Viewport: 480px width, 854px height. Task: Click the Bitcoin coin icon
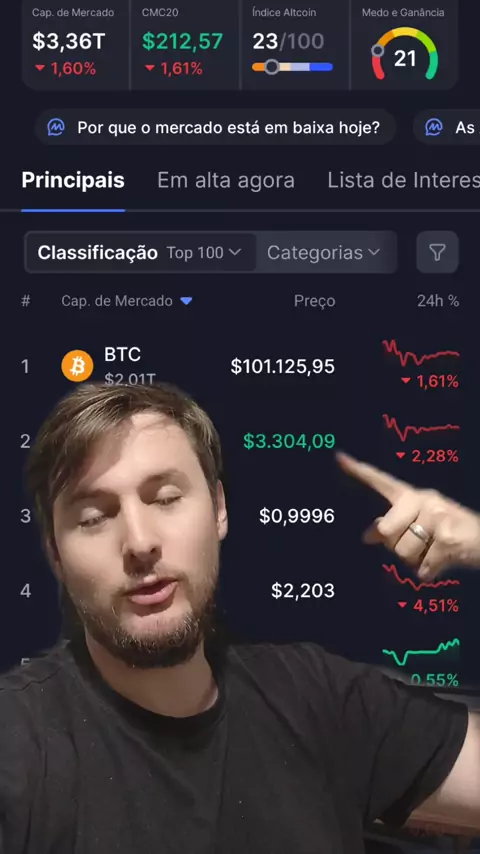point(77,365)
